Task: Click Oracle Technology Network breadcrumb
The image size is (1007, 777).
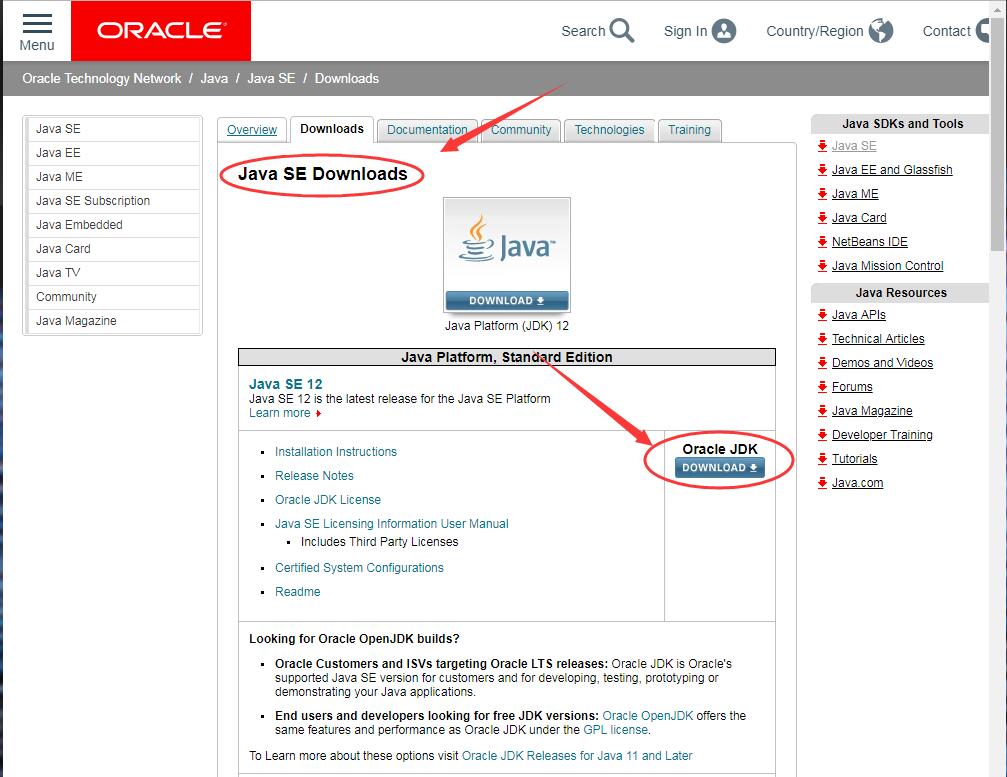Action: pyautogui.click(x=101, y=78)
